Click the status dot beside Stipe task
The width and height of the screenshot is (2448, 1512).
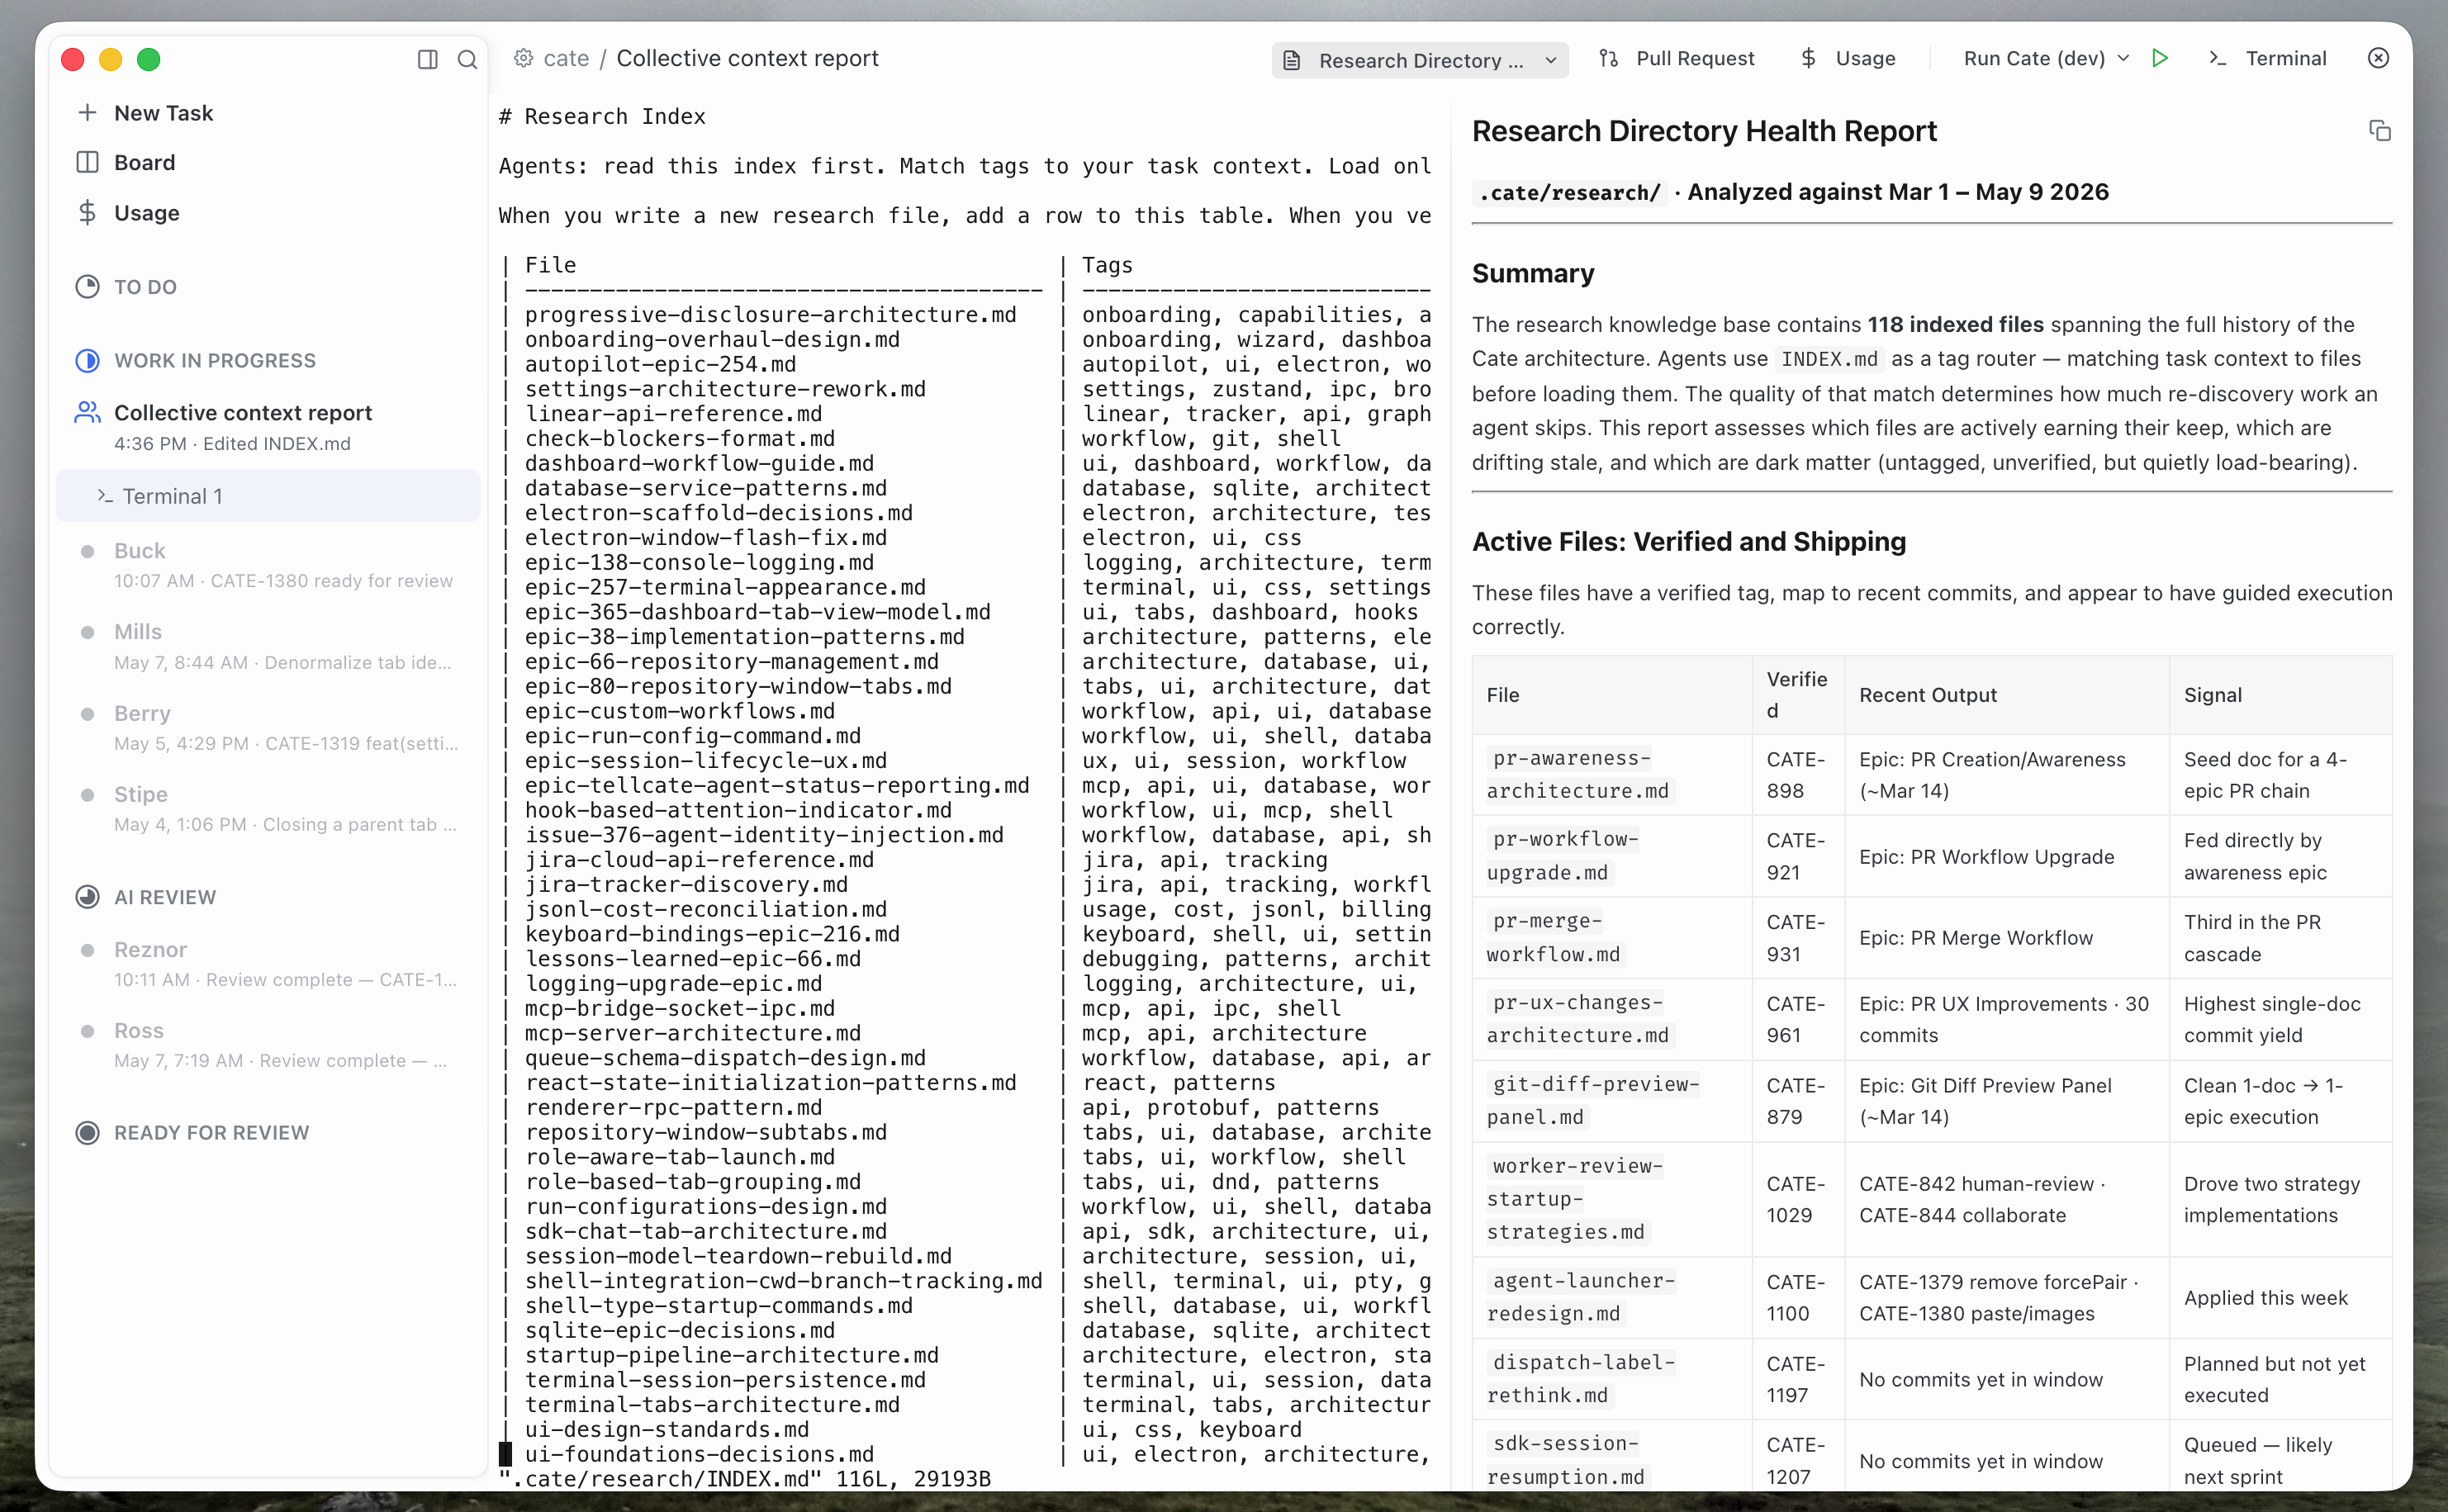click(x=87, y=795)
